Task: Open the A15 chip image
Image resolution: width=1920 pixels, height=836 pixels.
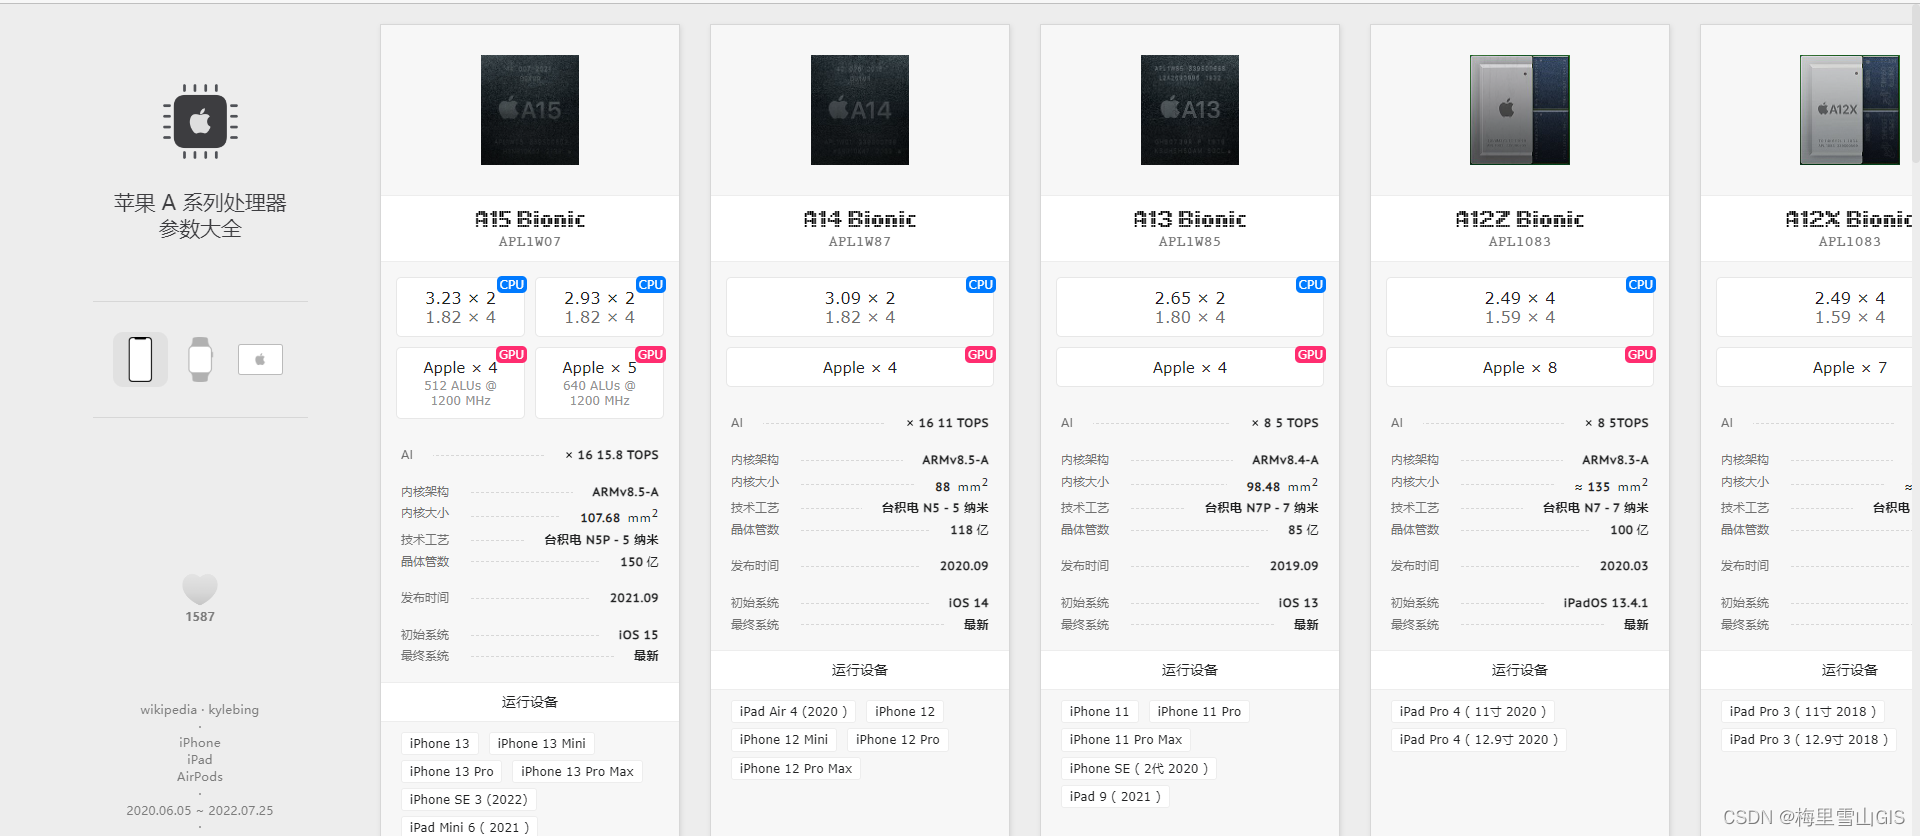Action: [530, 110]
